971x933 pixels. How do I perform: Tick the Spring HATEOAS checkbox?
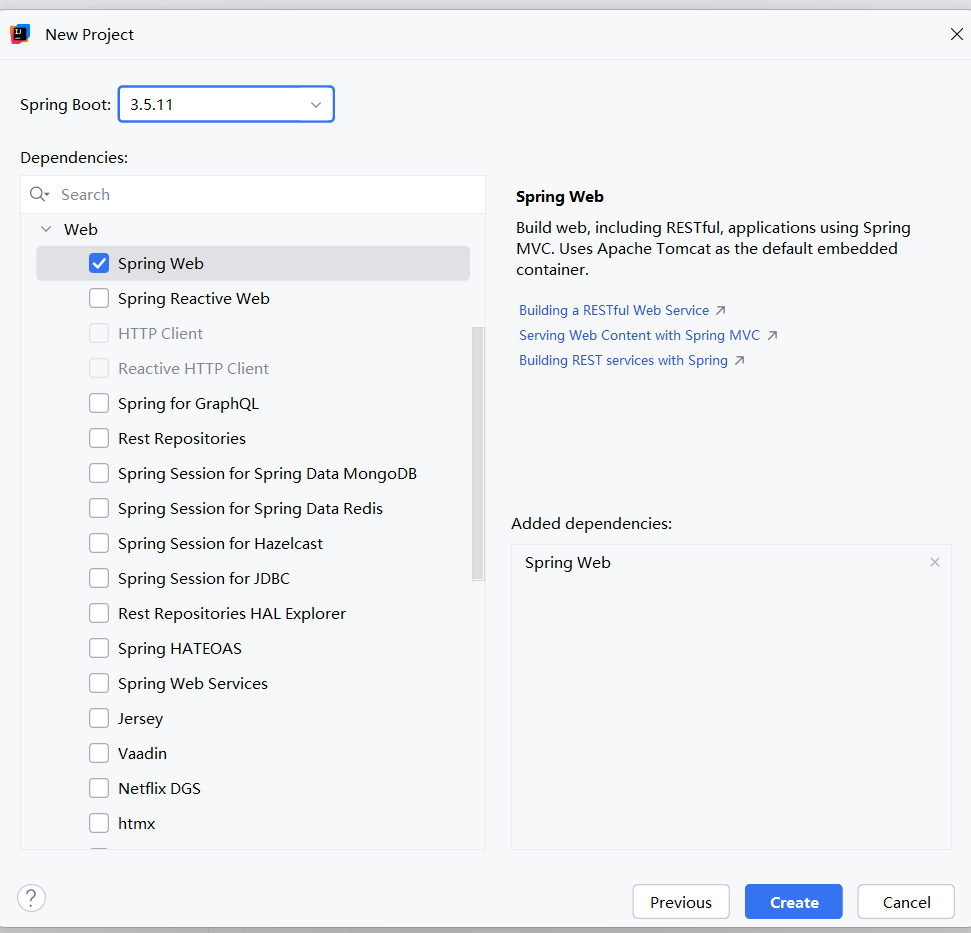pyautogui.click(x=99, y=648)
